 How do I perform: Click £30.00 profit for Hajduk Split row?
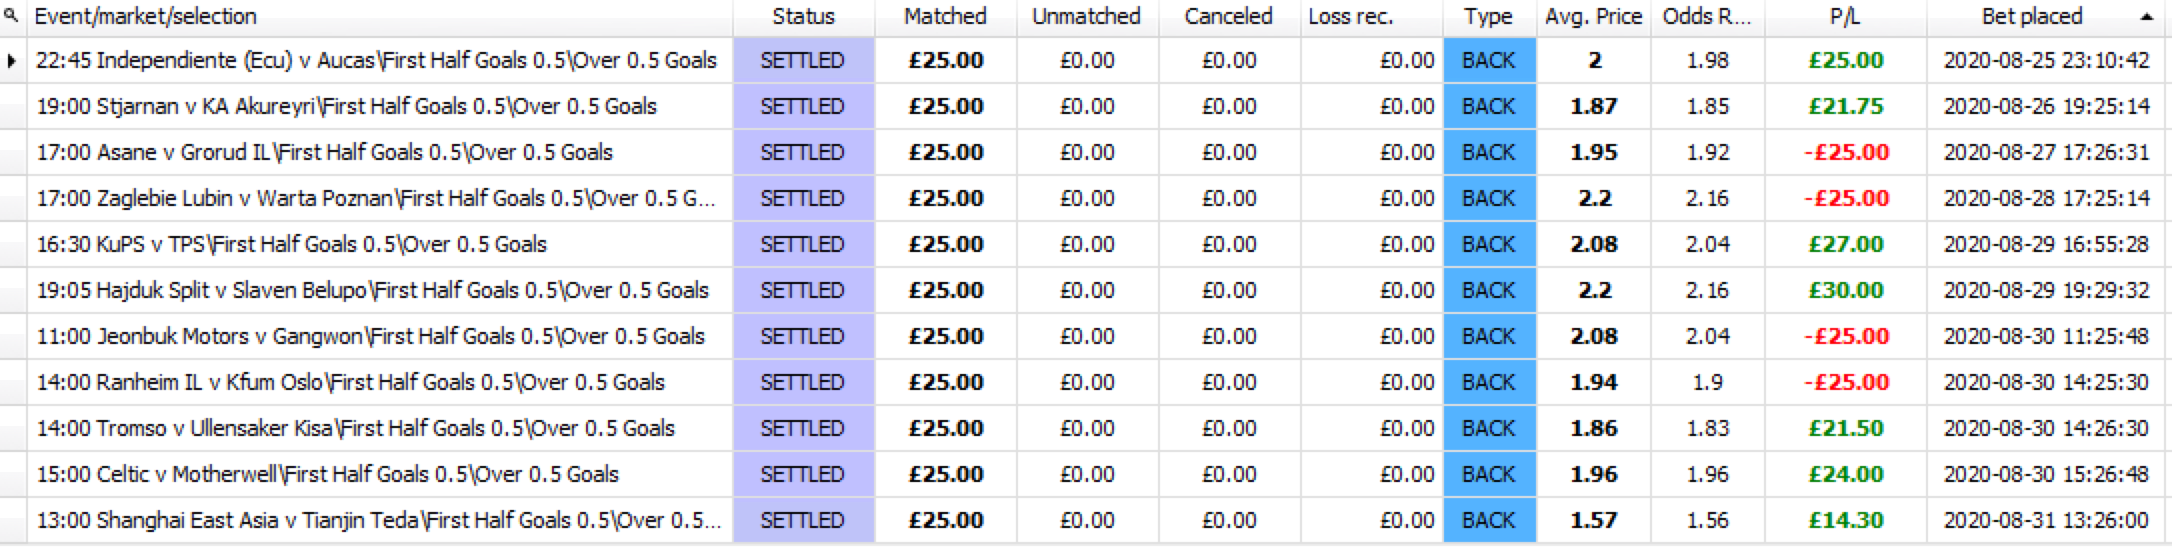(x=1846, y=290)
